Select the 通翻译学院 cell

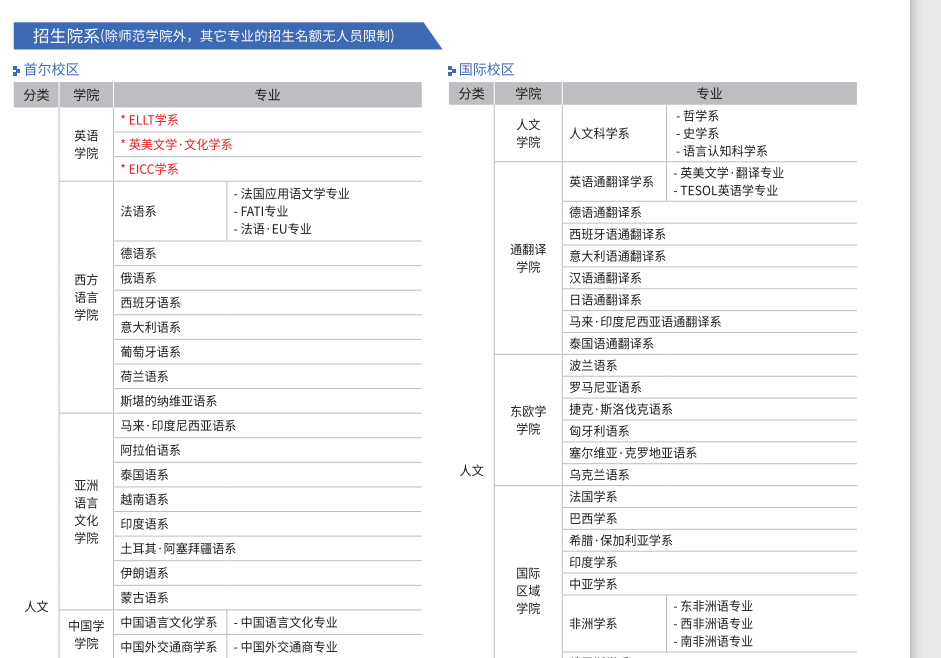click(529, 258)
